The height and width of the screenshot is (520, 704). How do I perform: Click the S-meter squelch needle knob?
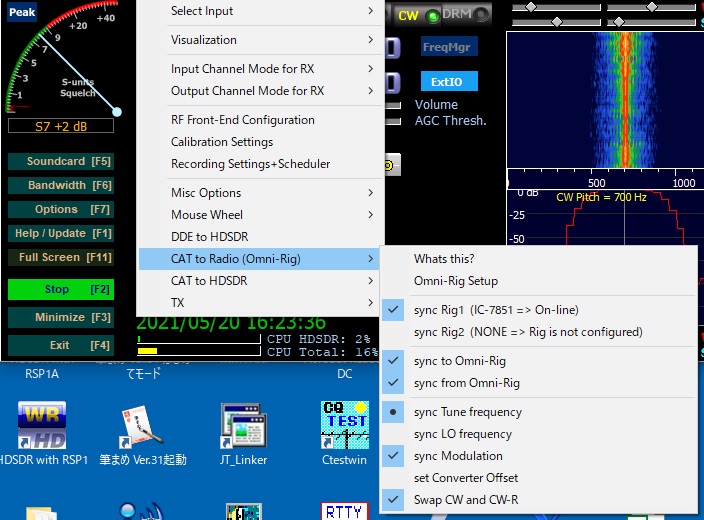click(117, 112)
